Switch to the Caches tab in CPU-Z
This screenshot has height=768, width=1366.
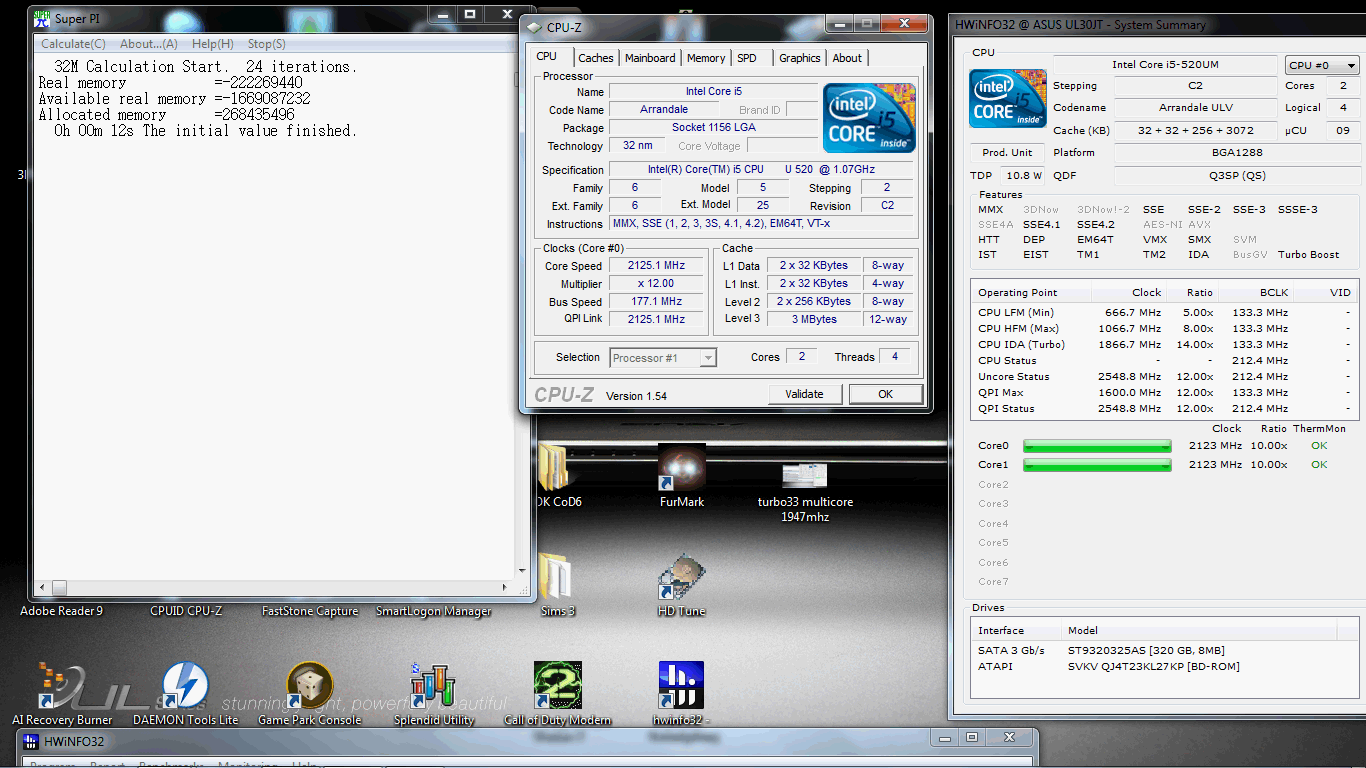[x=596, y=58]
